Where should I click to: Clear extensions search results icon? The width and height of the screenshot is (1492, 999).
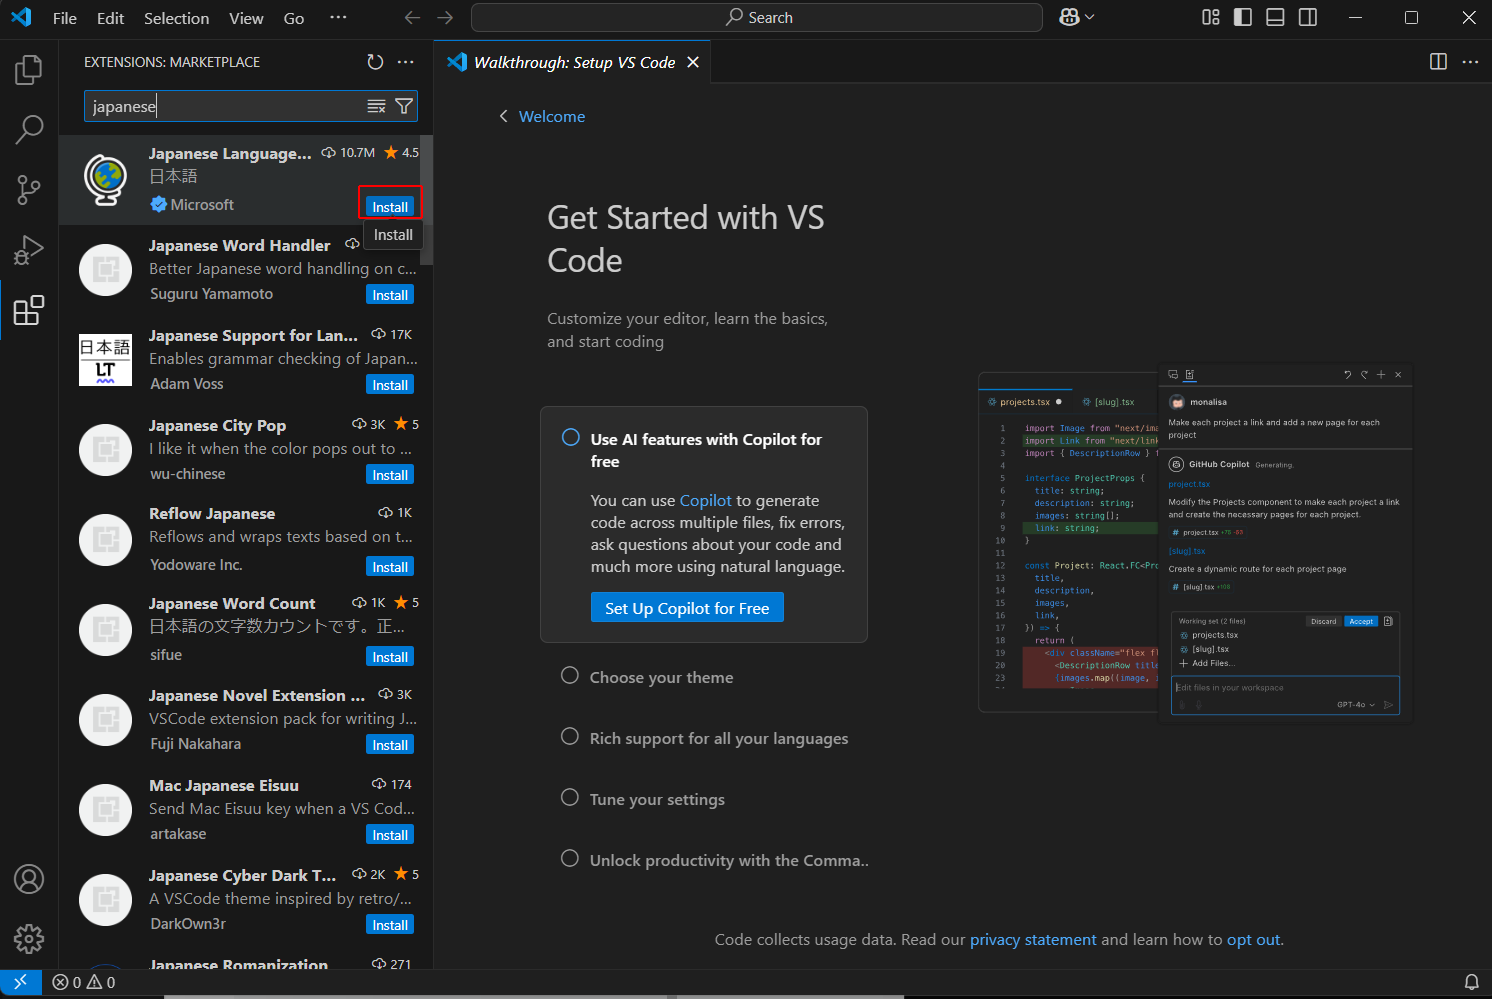376,106
